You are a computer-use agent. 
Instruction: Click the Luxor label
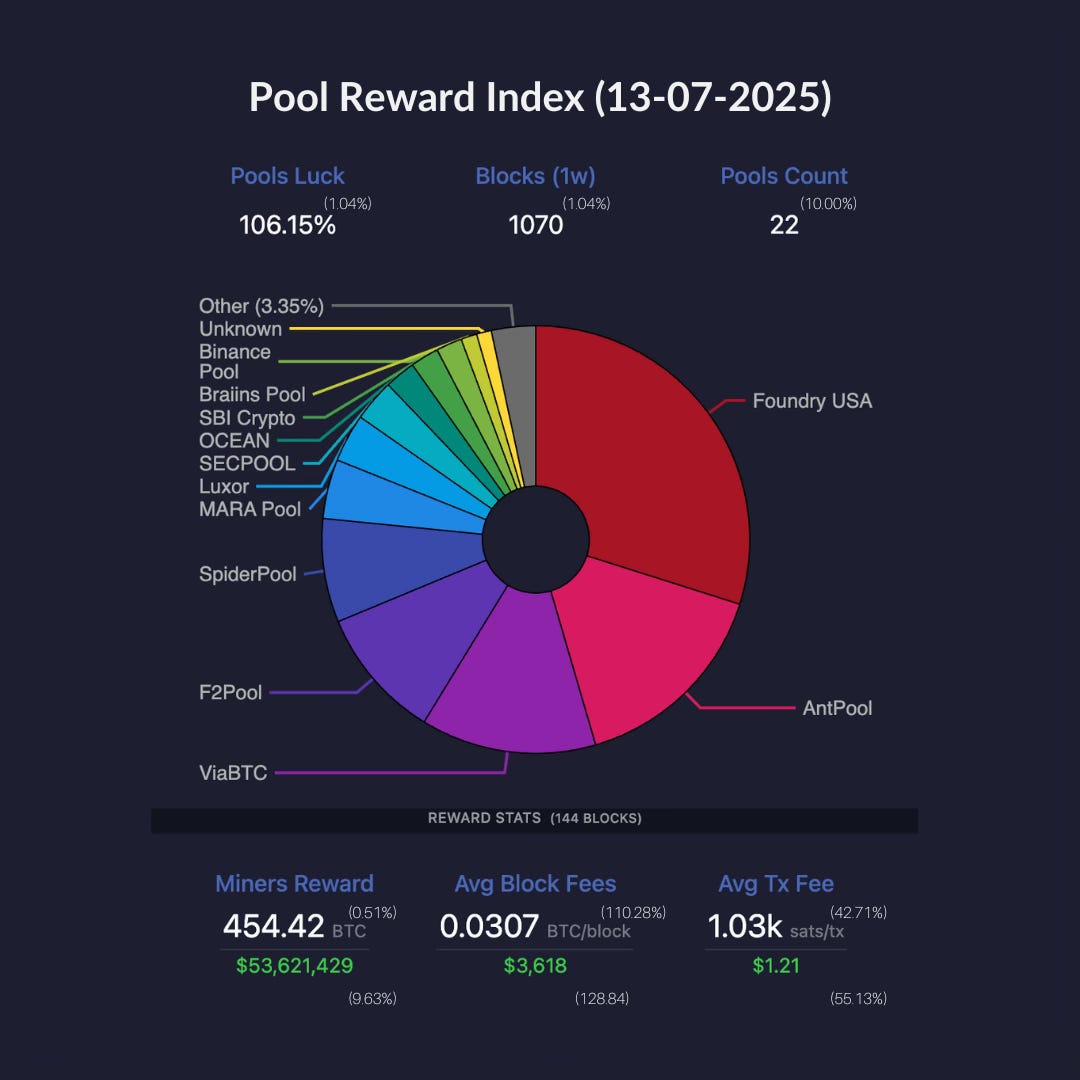click(224, 486)
